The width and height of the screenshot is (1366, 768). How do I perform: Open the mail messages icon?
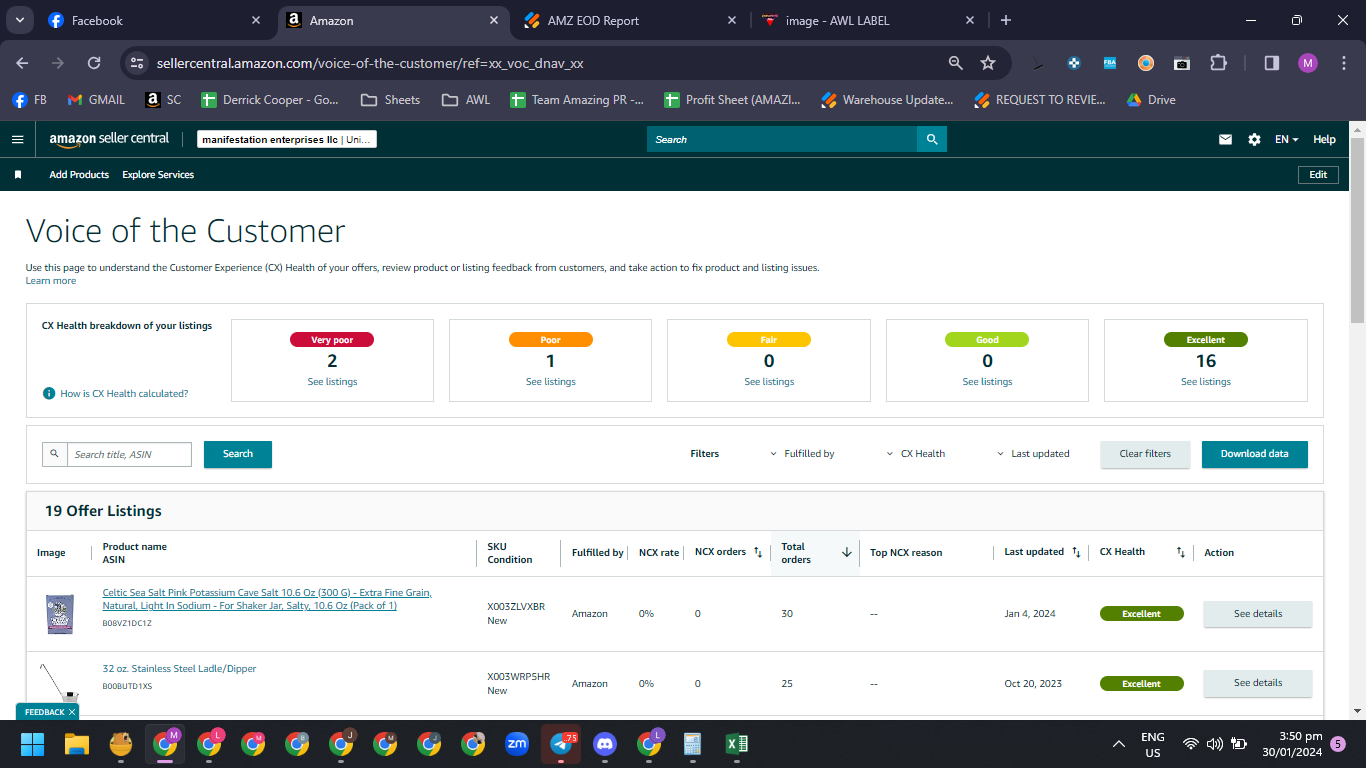coord(1225,139)
